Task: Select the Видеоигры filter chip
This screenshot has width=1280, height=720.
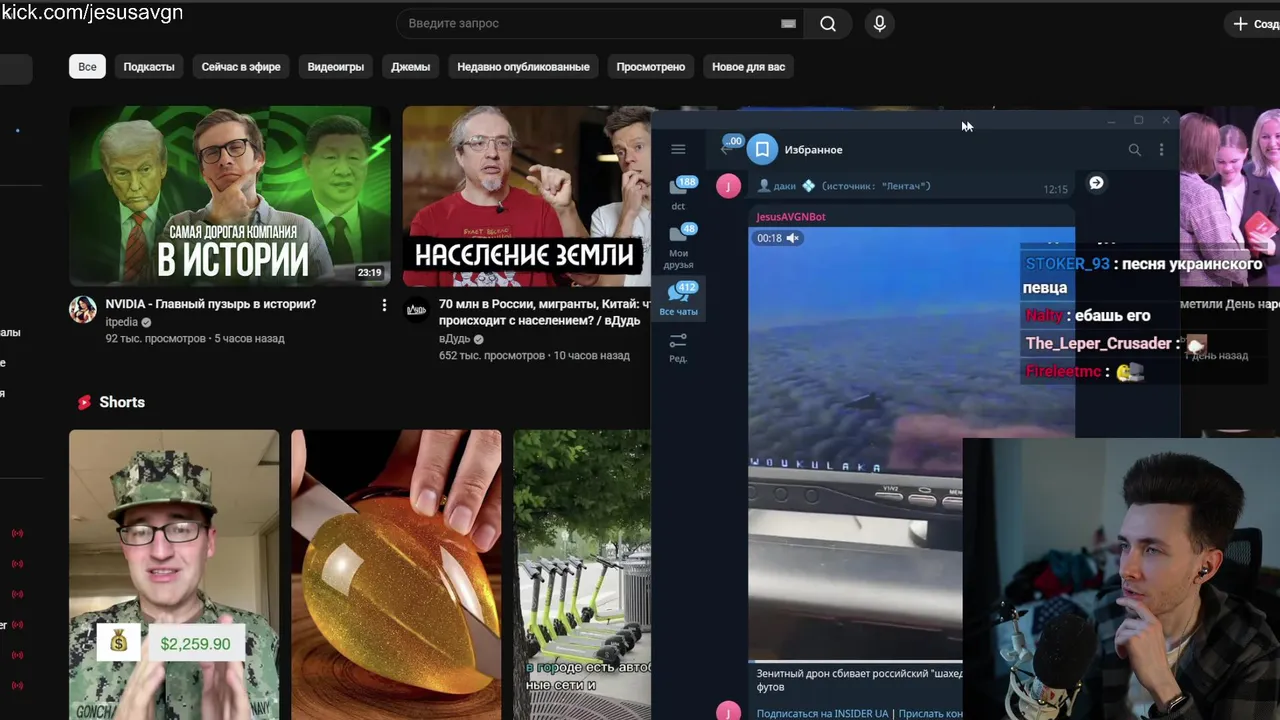Action: coord(336,67)
